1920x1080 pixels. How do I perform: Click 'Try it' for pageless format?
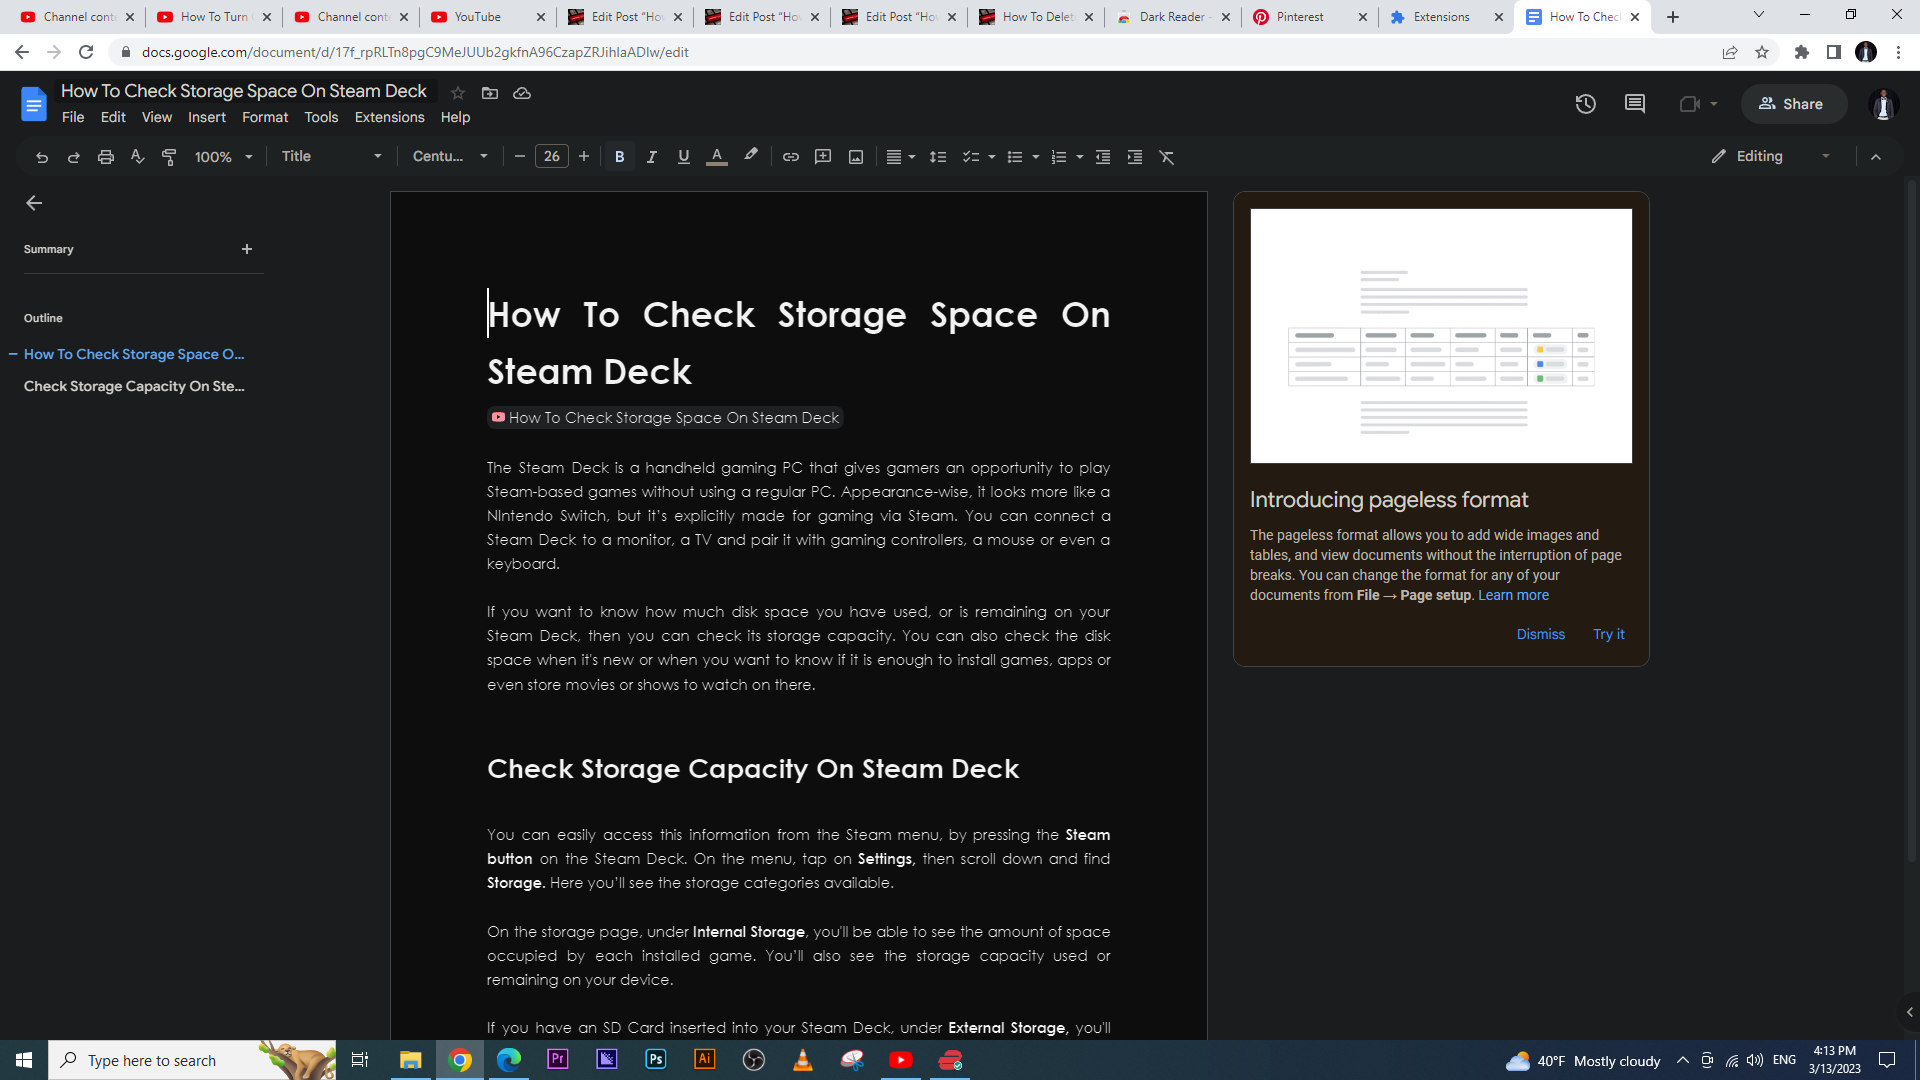pos(1608,634)
